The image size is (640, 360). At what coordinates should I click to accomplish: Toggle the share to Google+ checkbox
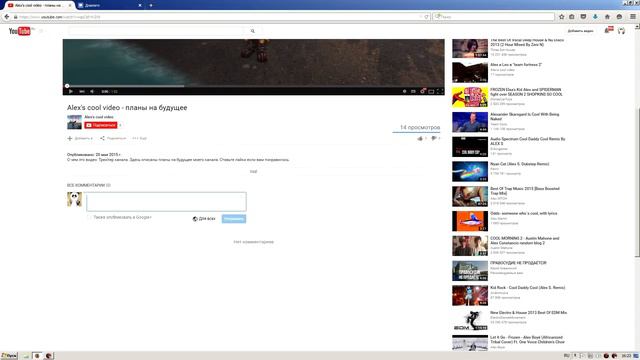[89, 217]
